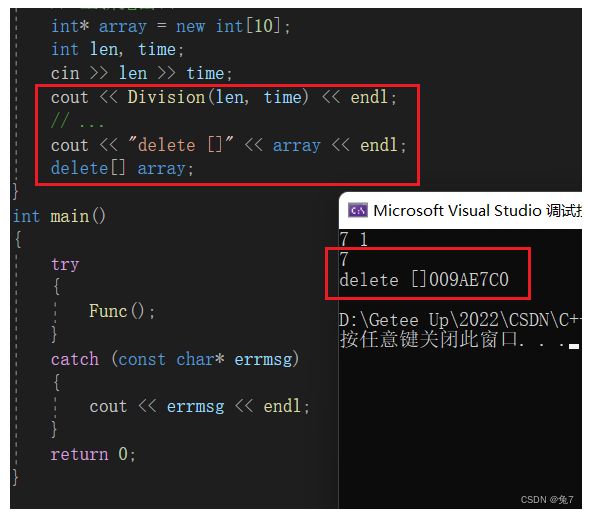Click the Microsoft Visual Studio console title text
Screen dimensions: 590x515
(x=478, y=210)
